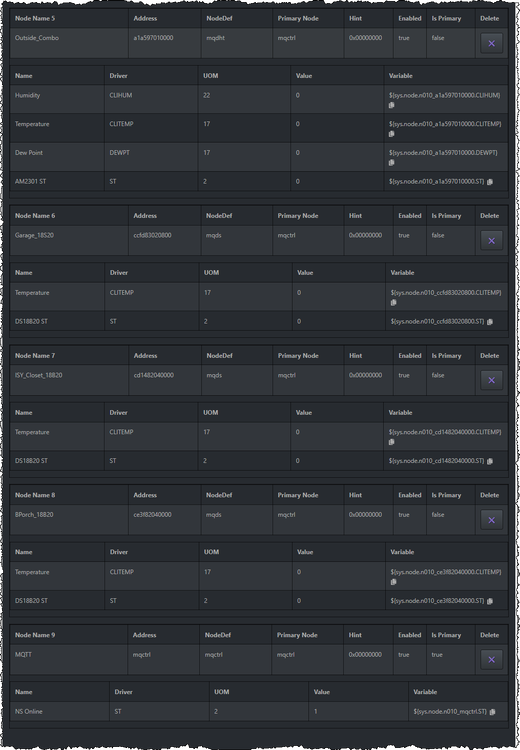This screenshot has width=520, height=750.
Task: Copy the Outside_Combo Dew Point variable
Action: coord(391,163)
